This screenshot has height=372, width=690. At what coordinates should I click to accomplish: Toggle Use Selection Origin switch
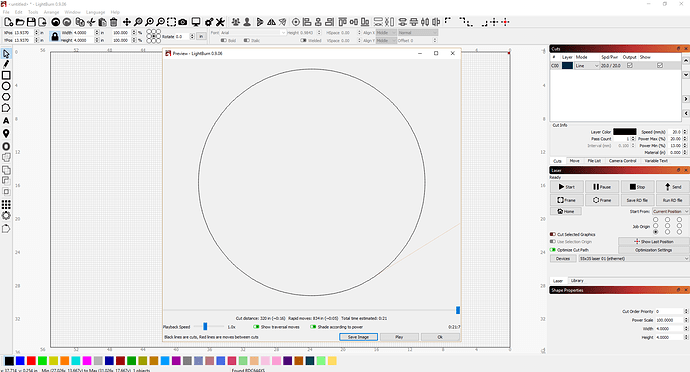coord(553,242)
